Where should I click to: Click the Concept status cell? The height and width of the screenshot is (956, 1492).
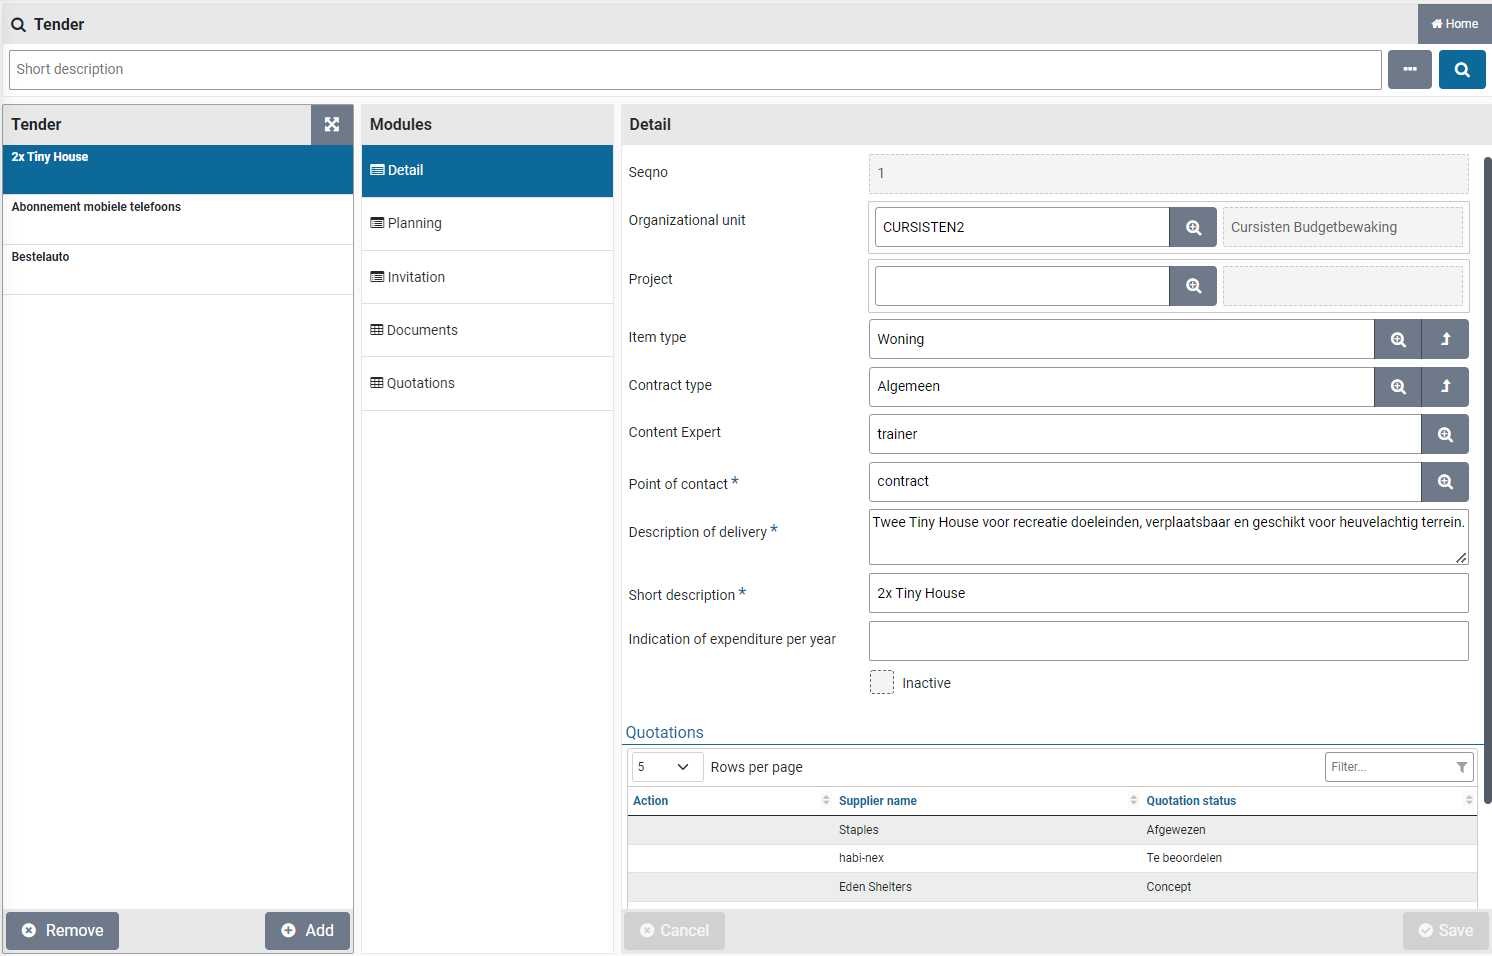point(1168,887)
